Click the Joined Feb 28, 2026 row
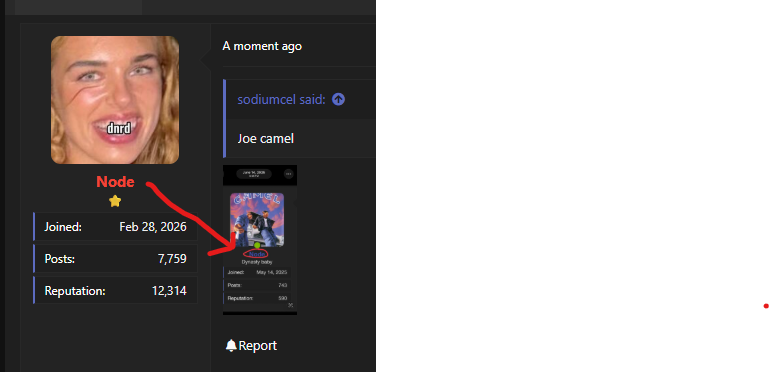 [115, 227]
